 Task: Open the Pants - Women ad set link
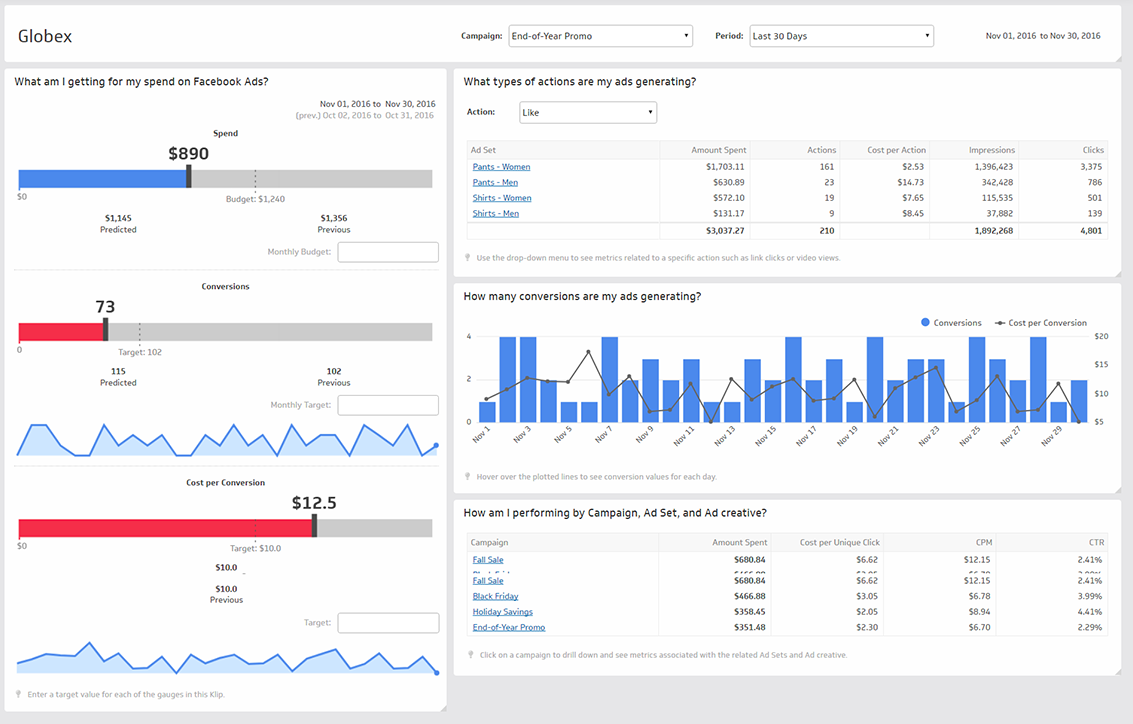501,167
